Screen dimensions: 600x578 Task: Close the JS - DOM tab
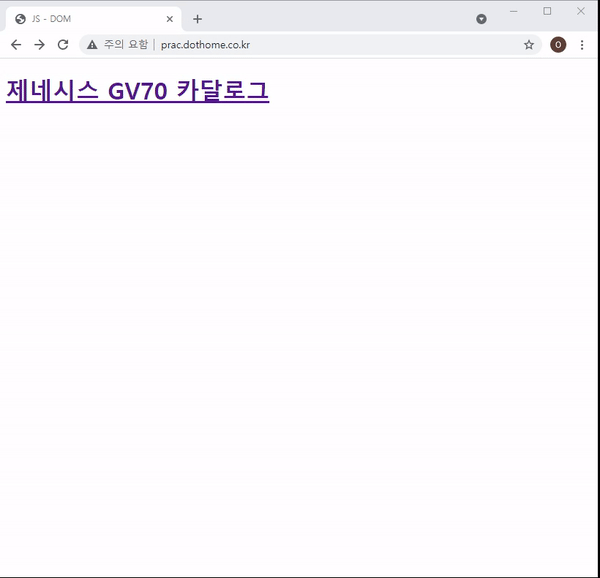pyautogui.click(x=170, y=19)
